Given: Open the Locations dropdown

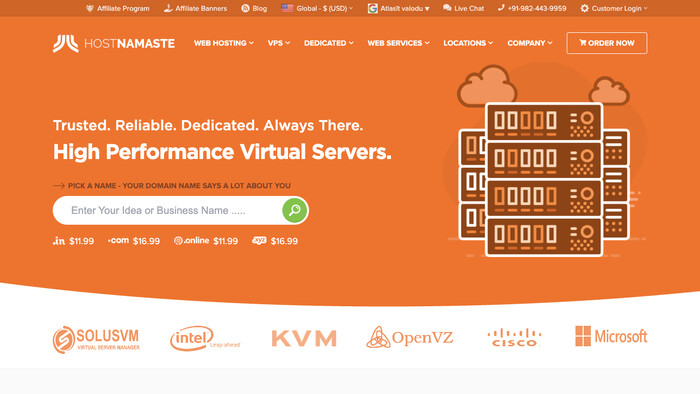Looking at the screenshot, I should pyautogui.click(x=468, y=43).
